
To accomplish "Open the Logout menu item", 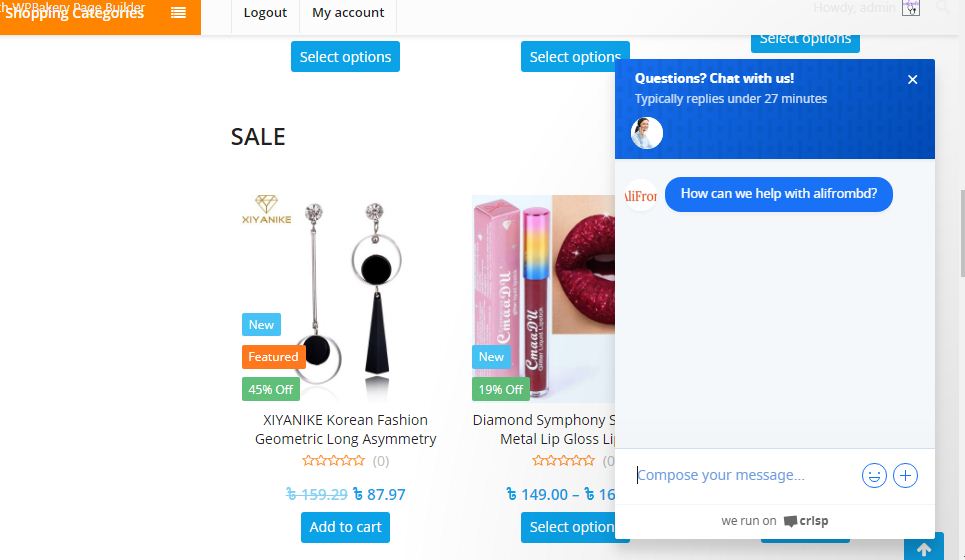I will 265,13.
